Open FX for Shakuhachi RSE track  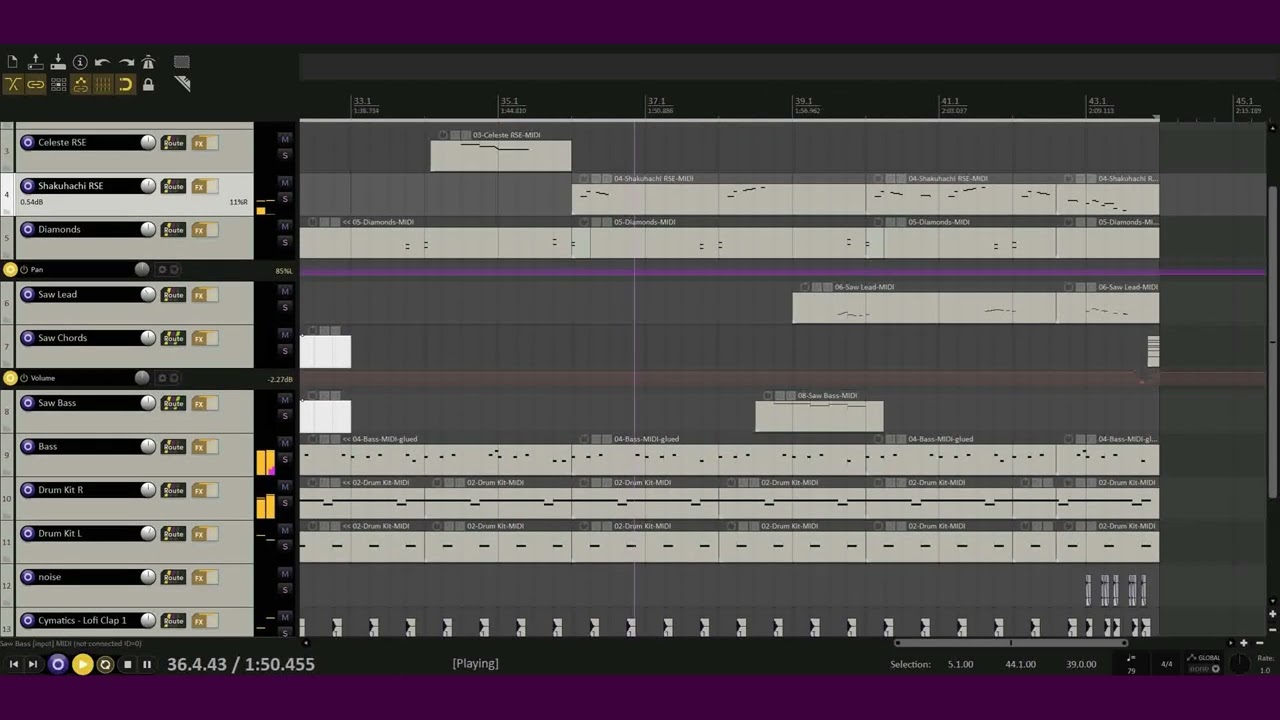(199, 186)
